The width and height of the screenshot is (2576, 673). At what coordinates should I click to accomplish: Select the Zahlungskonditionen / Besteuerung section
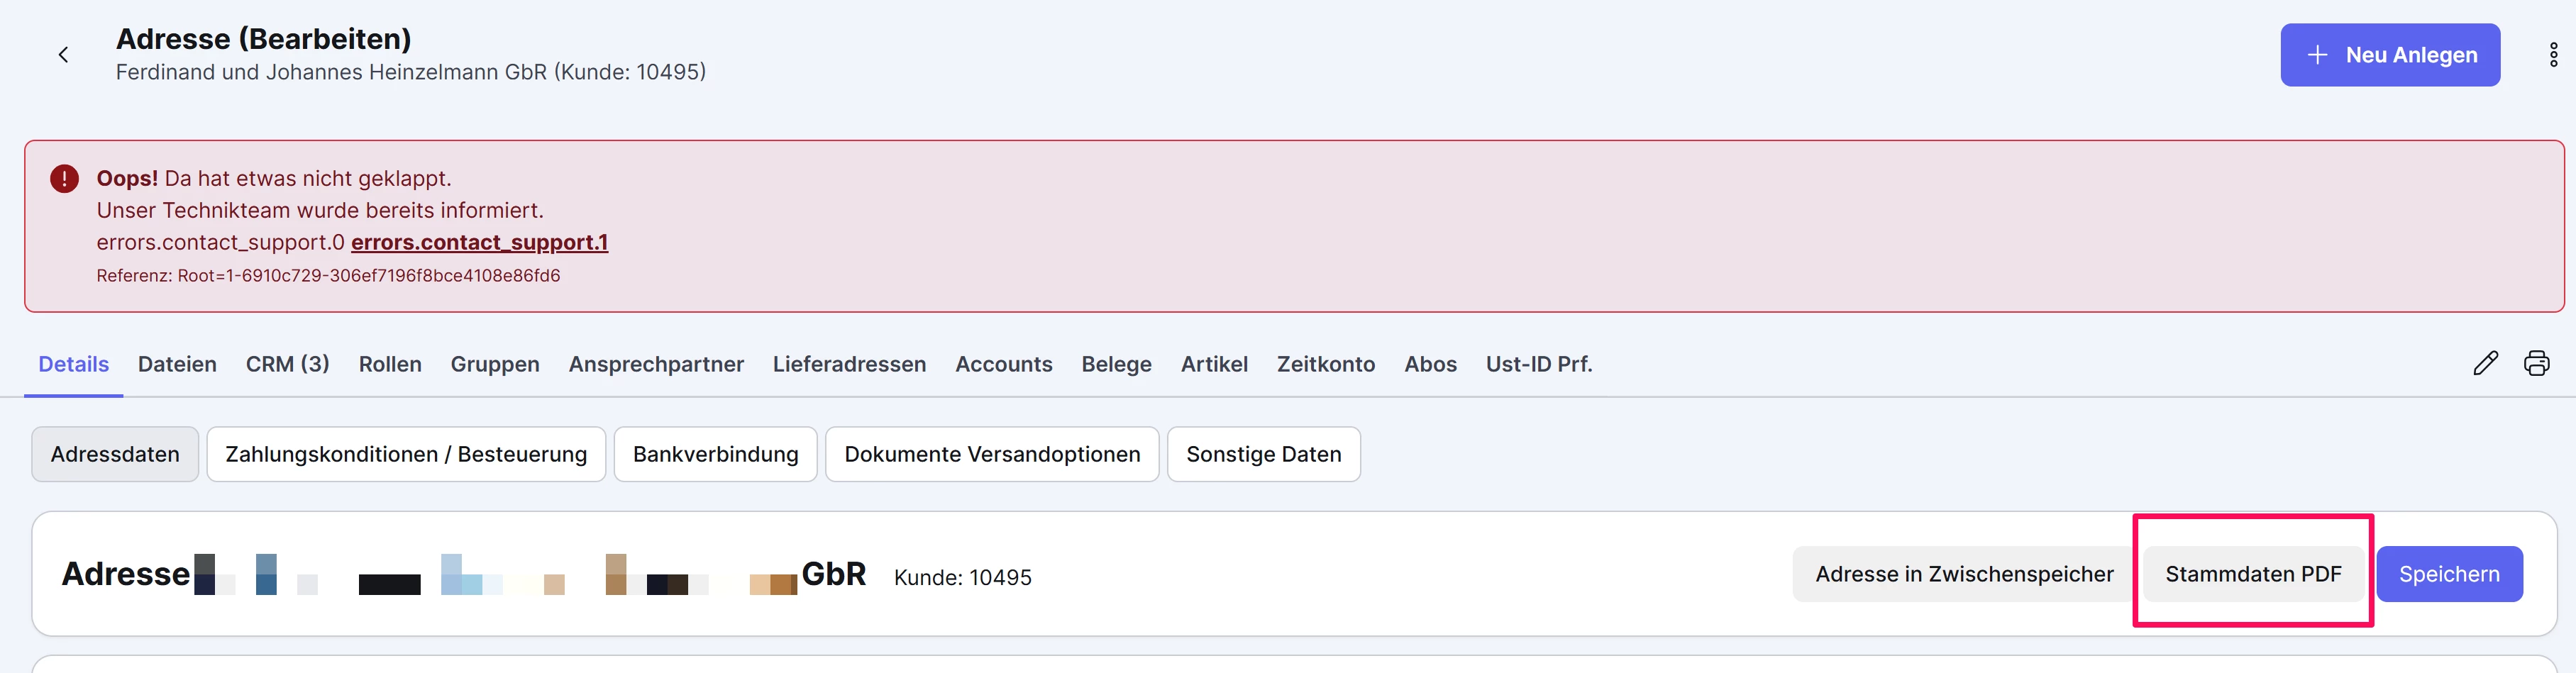(406, 454)
